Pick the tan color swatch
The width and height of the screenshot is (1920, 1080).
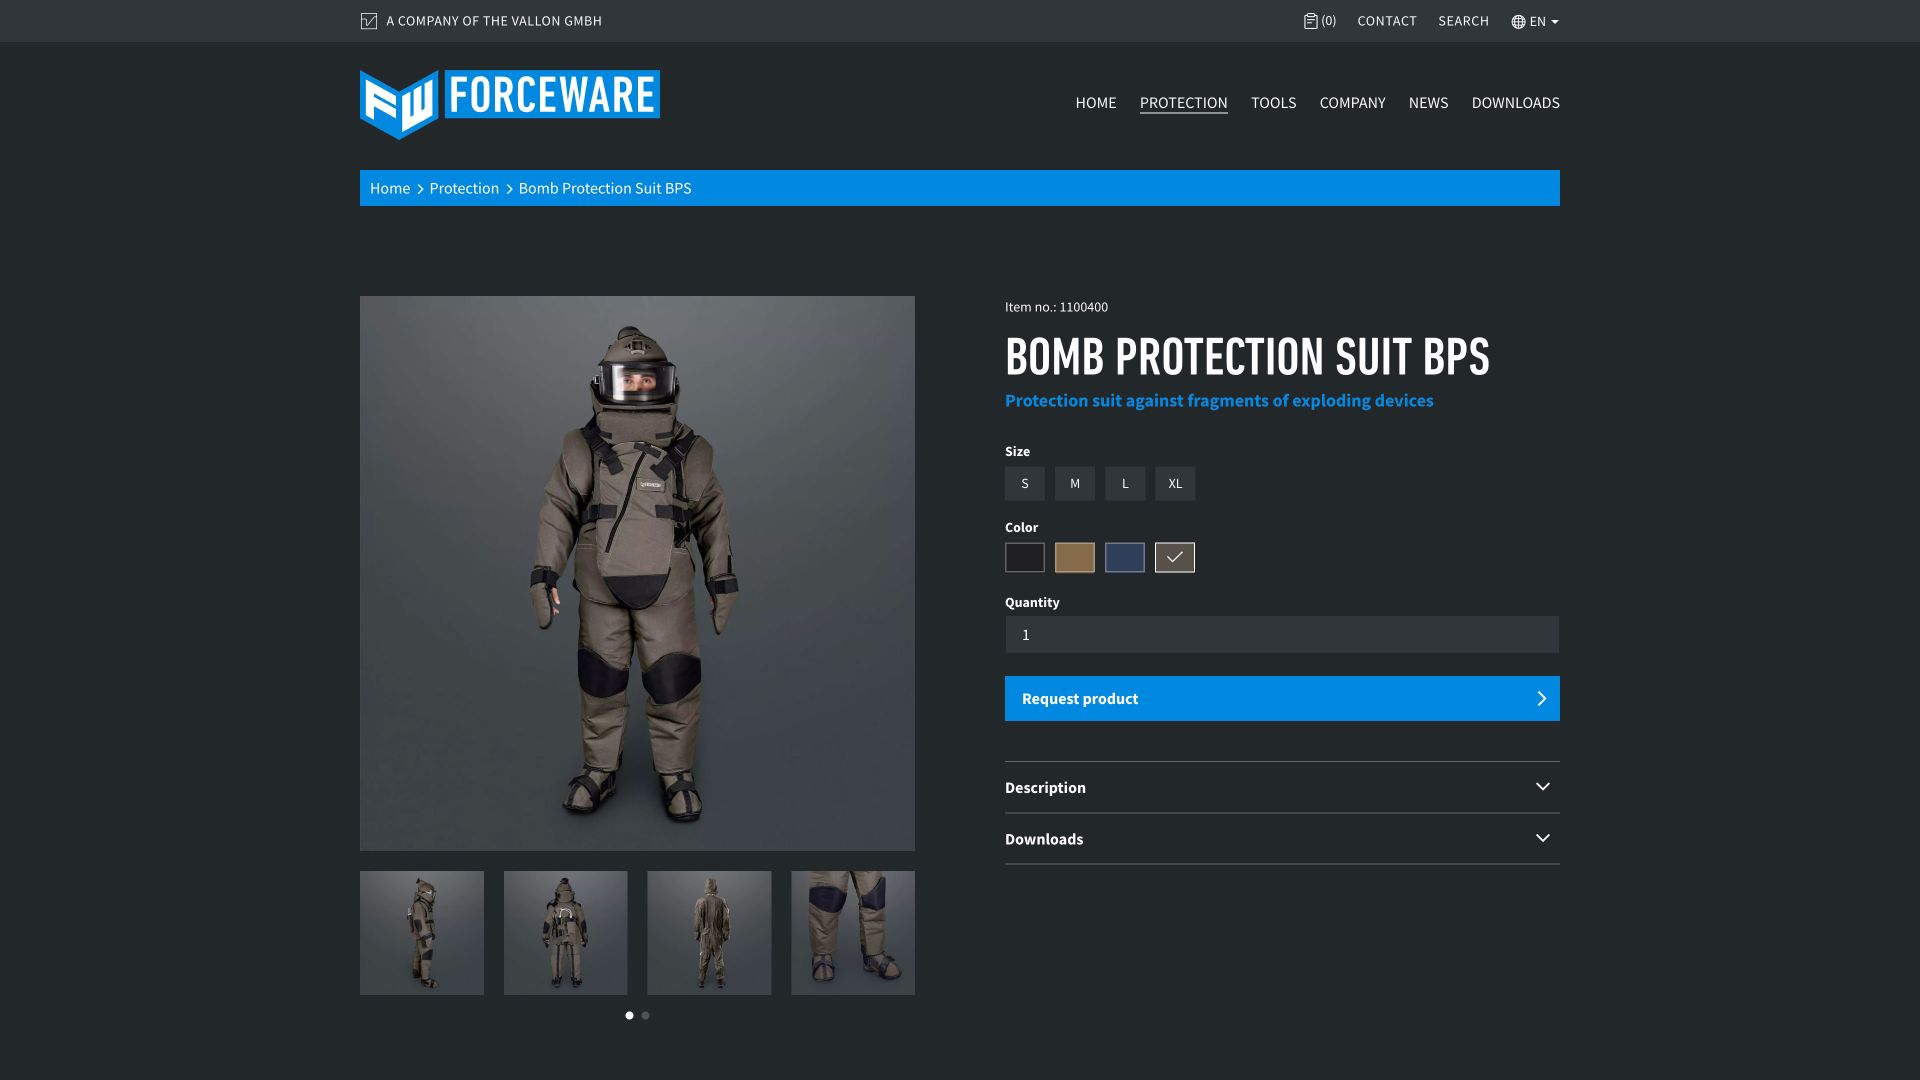(x=1074, y=558)
